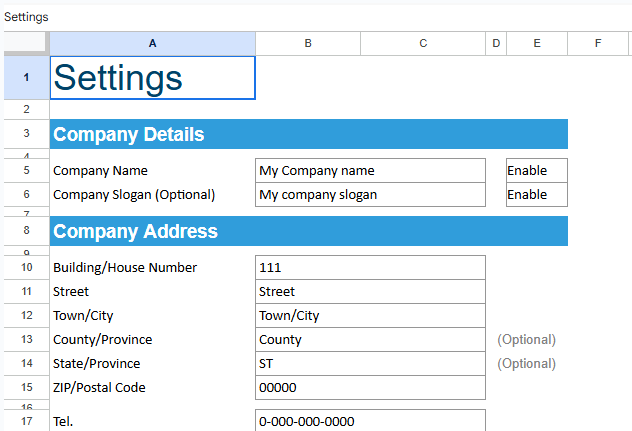Click the company slogan input field

point(370,195)
